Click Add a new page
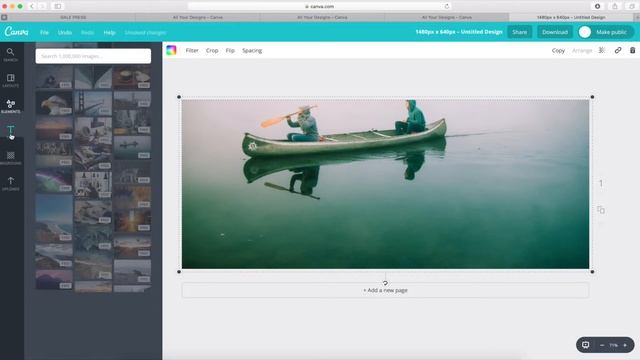The image size is (640, 360). [385, 290]
